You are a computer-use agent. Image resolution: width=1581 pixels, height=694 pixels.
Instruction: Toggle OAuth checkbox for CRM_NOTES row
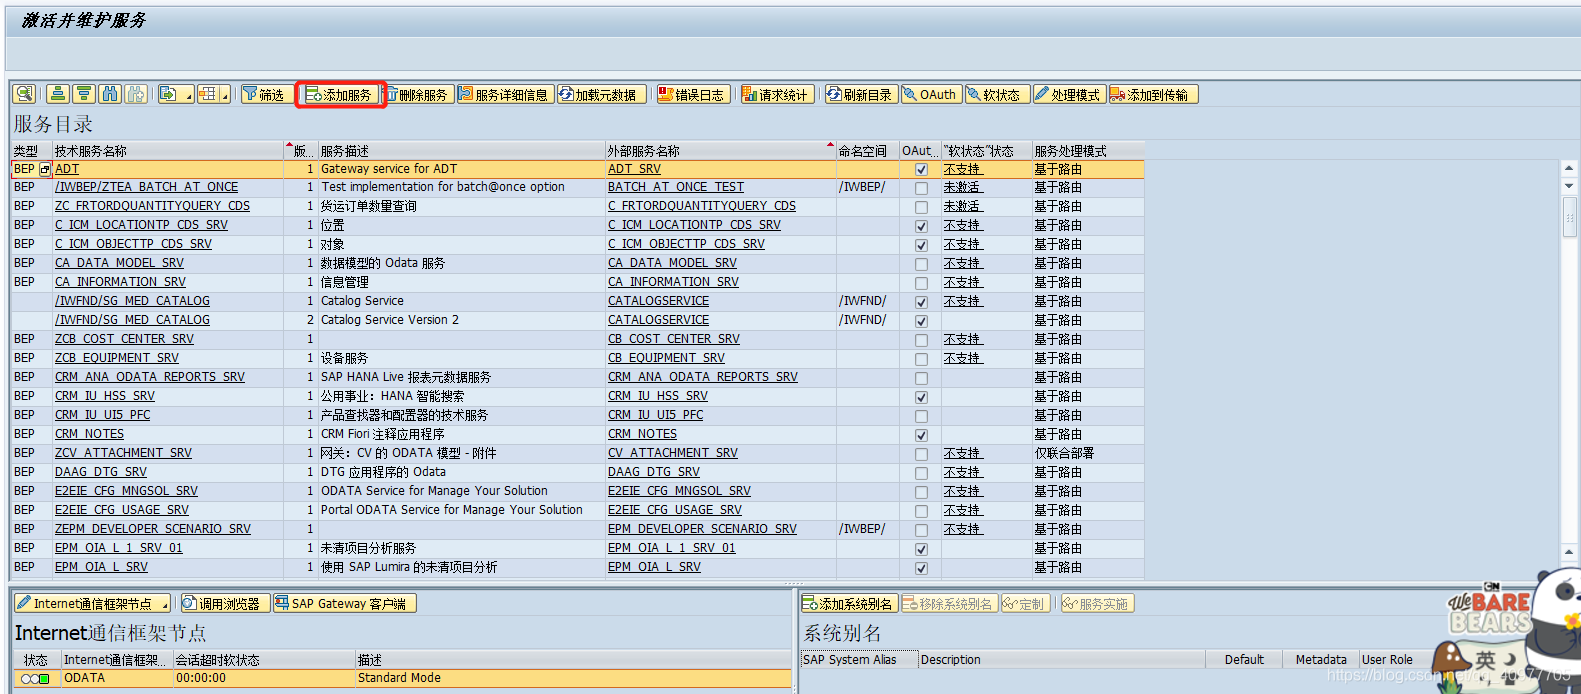921,435
